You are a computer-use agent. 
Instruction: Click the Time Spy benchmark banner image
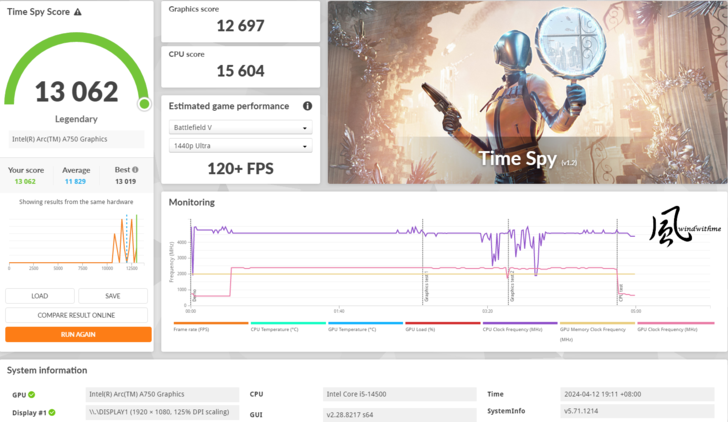(527, 92)
